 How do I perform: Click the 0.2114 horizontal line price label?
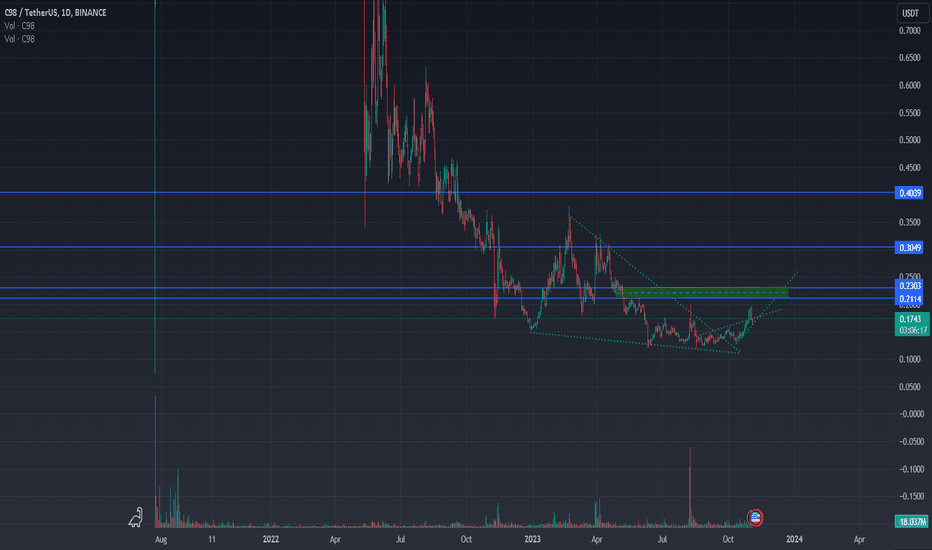point(909,298)
